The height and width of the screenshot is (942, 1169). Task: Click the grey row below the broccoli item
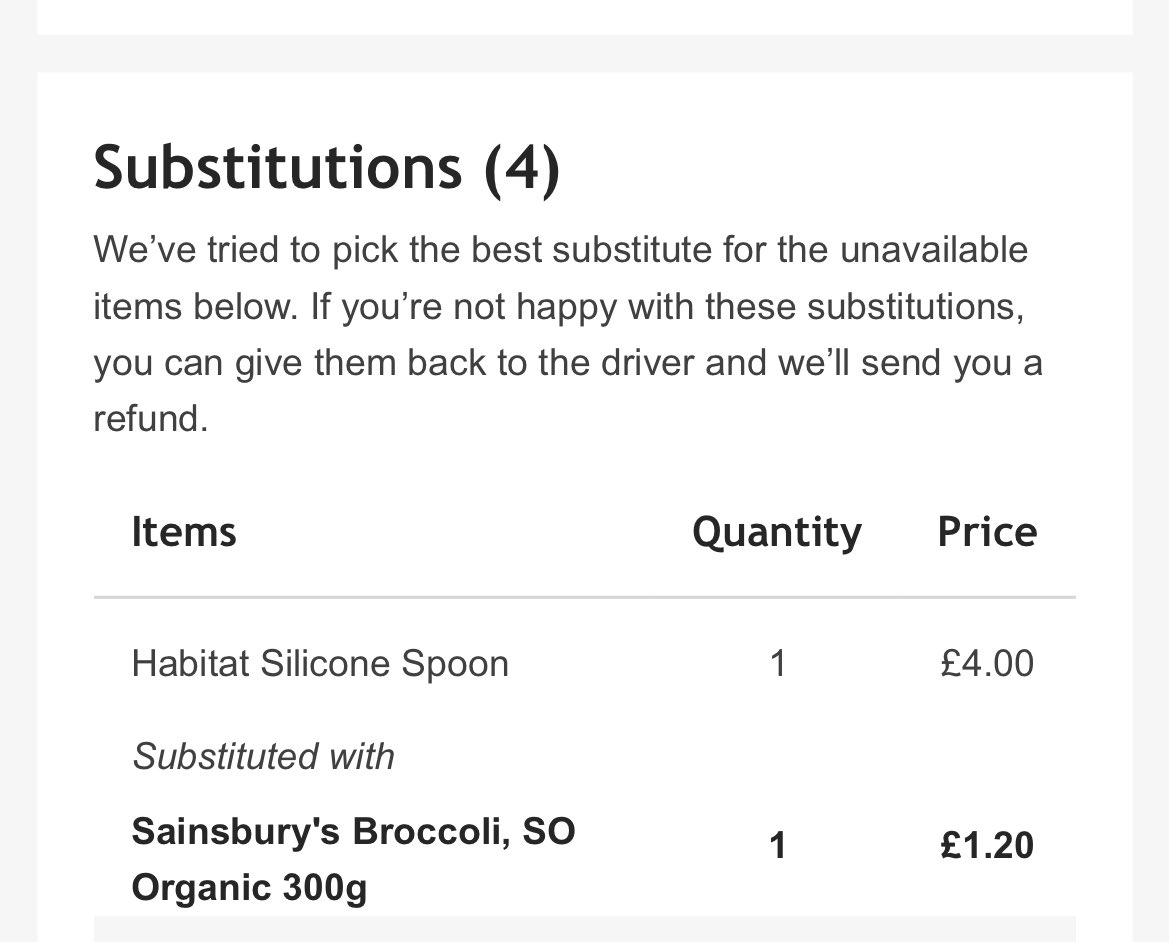click(x=584, y=929)
